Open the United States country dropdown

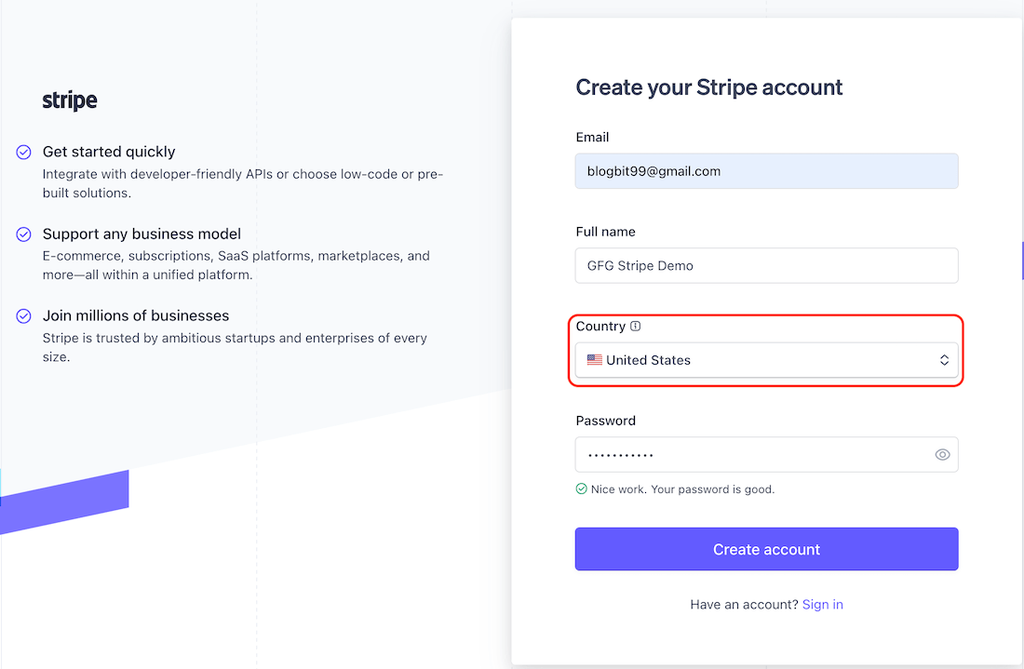pyautogui.click(x=766, y=360)
